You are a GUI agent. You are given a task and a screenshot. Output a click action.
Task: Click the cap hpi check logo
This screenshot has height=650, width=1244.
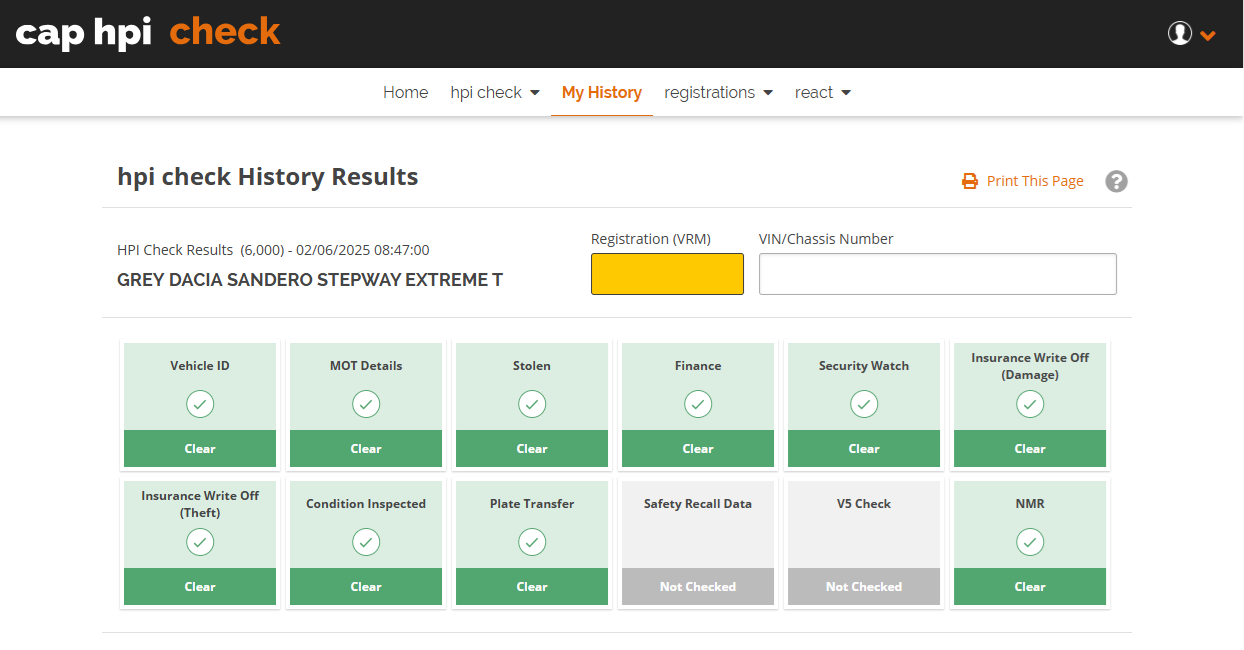[146, 32]
